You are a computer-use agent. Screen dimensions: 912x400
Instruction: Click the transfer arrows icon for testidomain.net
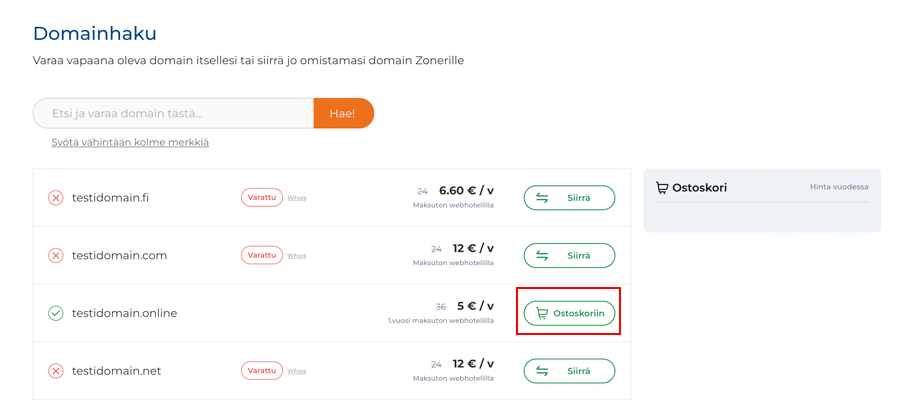[542, 372]
